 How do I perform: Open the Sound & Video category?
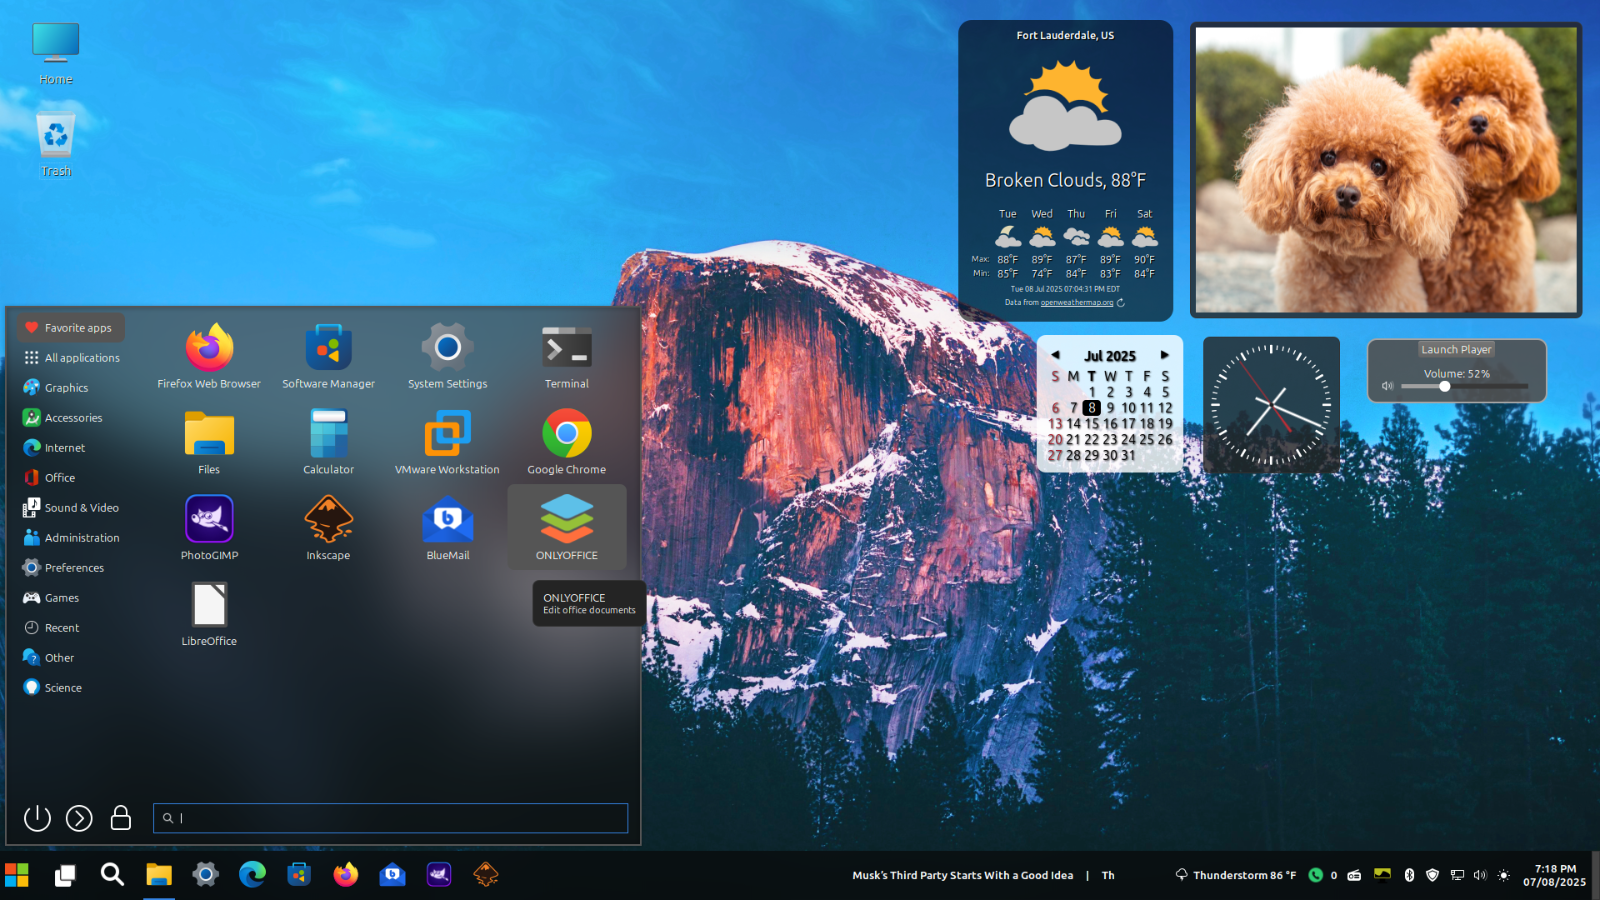tap(81, 508)
